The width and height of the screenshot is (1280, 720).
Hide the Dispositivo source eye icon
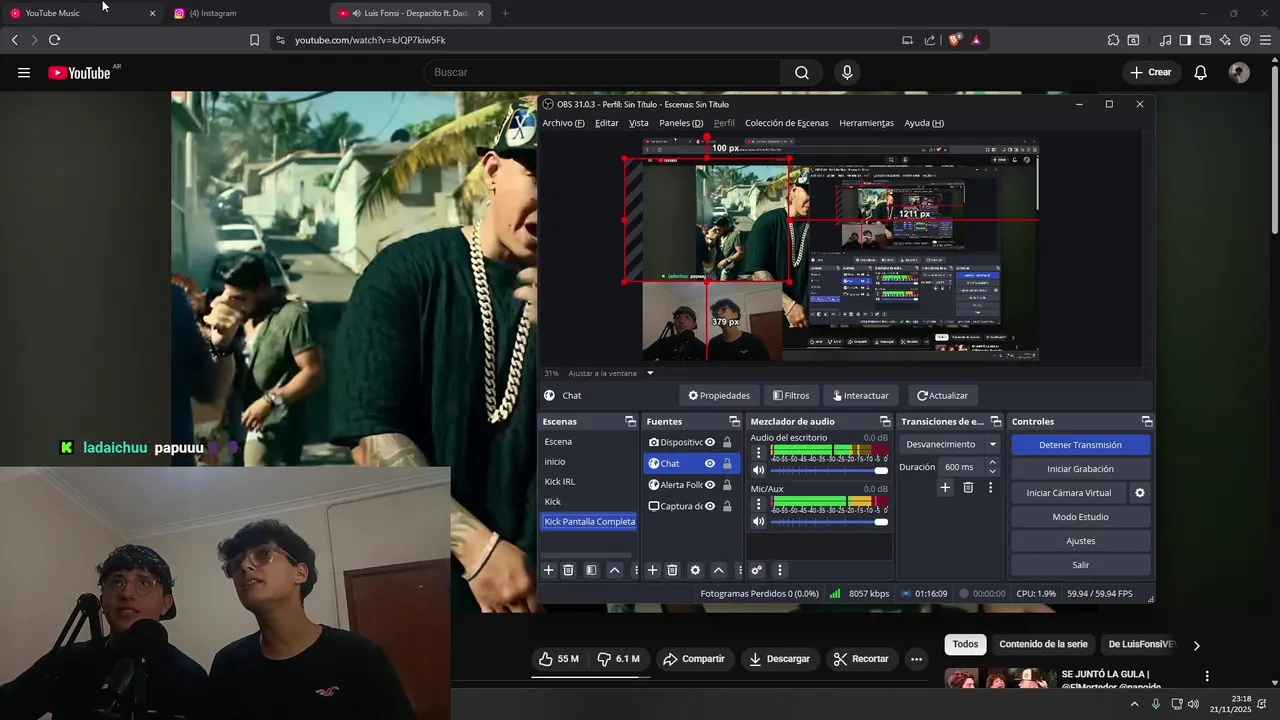click(x=710, y=442)
